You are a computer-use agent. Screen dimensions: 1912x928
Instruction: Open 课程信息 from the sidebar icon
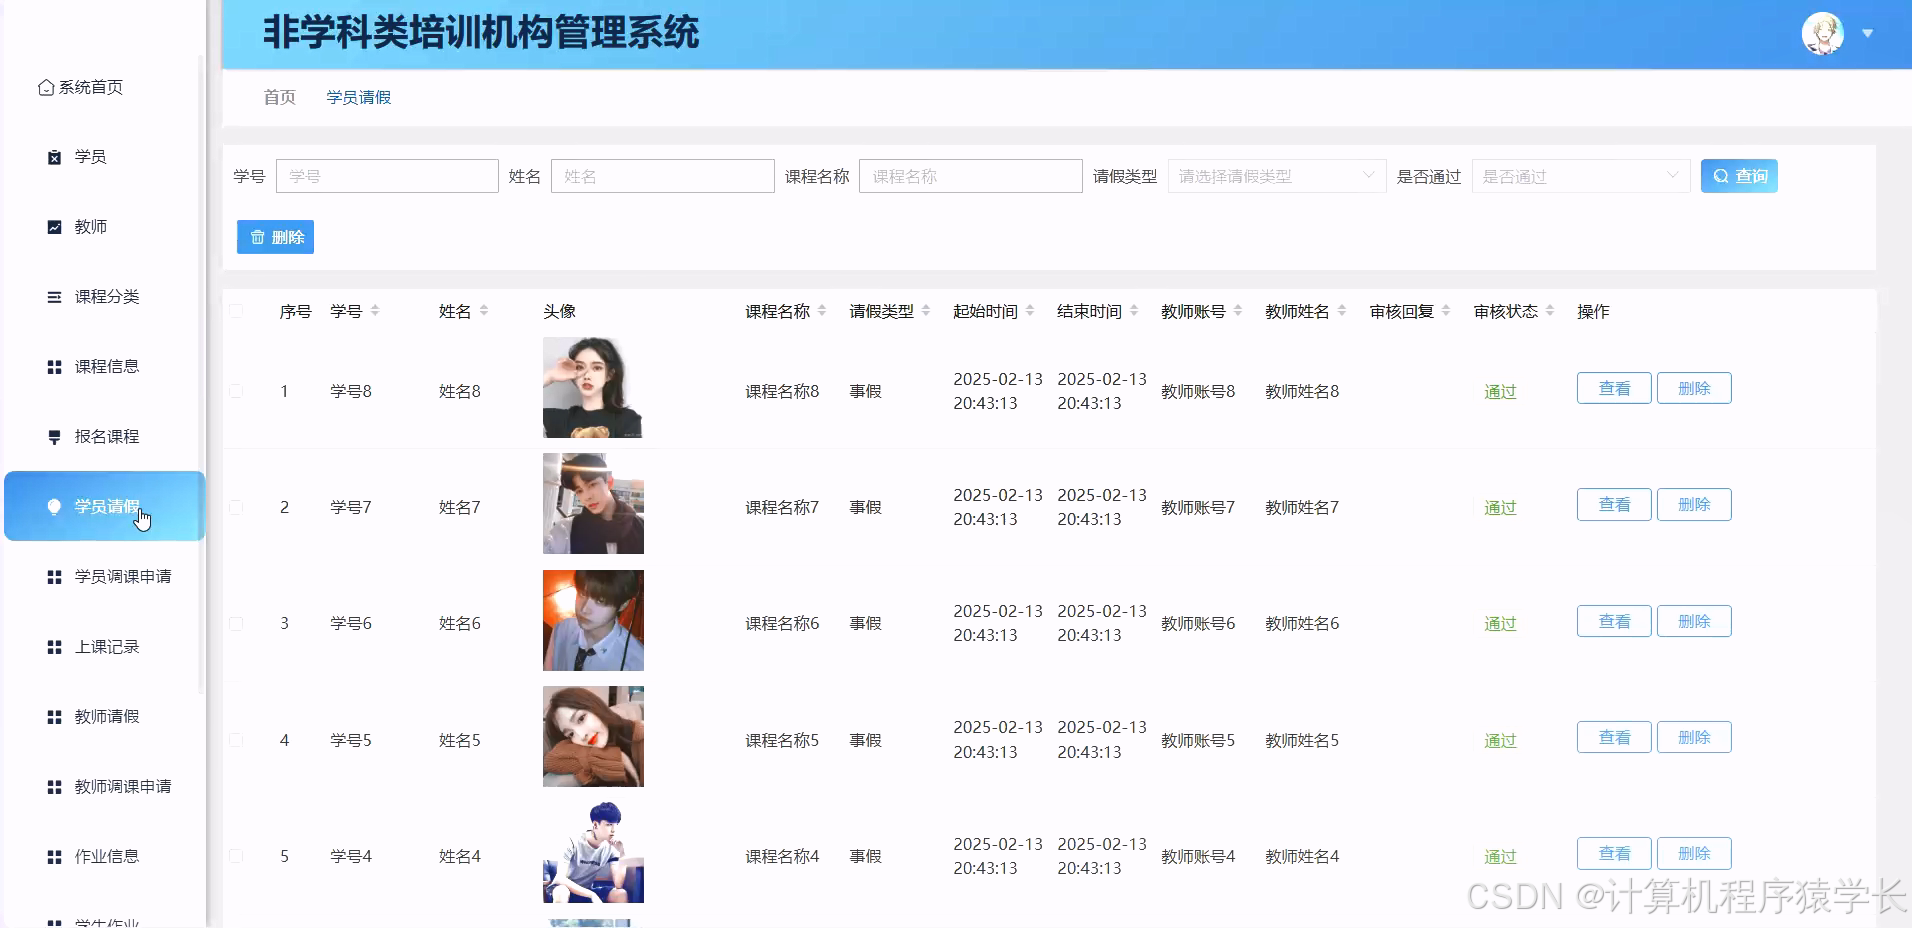pos(53,366)
